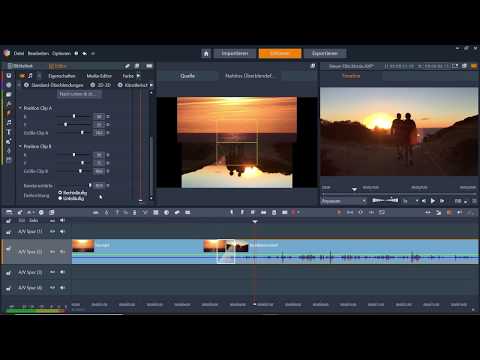Click the undo arrow in the menu bar
This screenshot has height=360, width=480.
pos(85,53)
